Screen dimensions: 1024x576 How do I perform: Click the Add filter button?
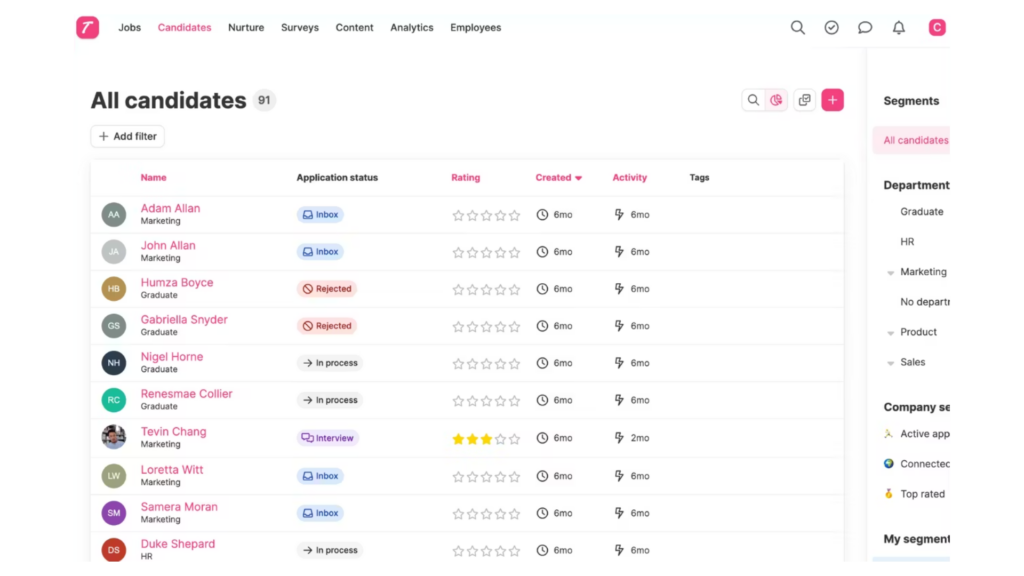tap(127, 136)
